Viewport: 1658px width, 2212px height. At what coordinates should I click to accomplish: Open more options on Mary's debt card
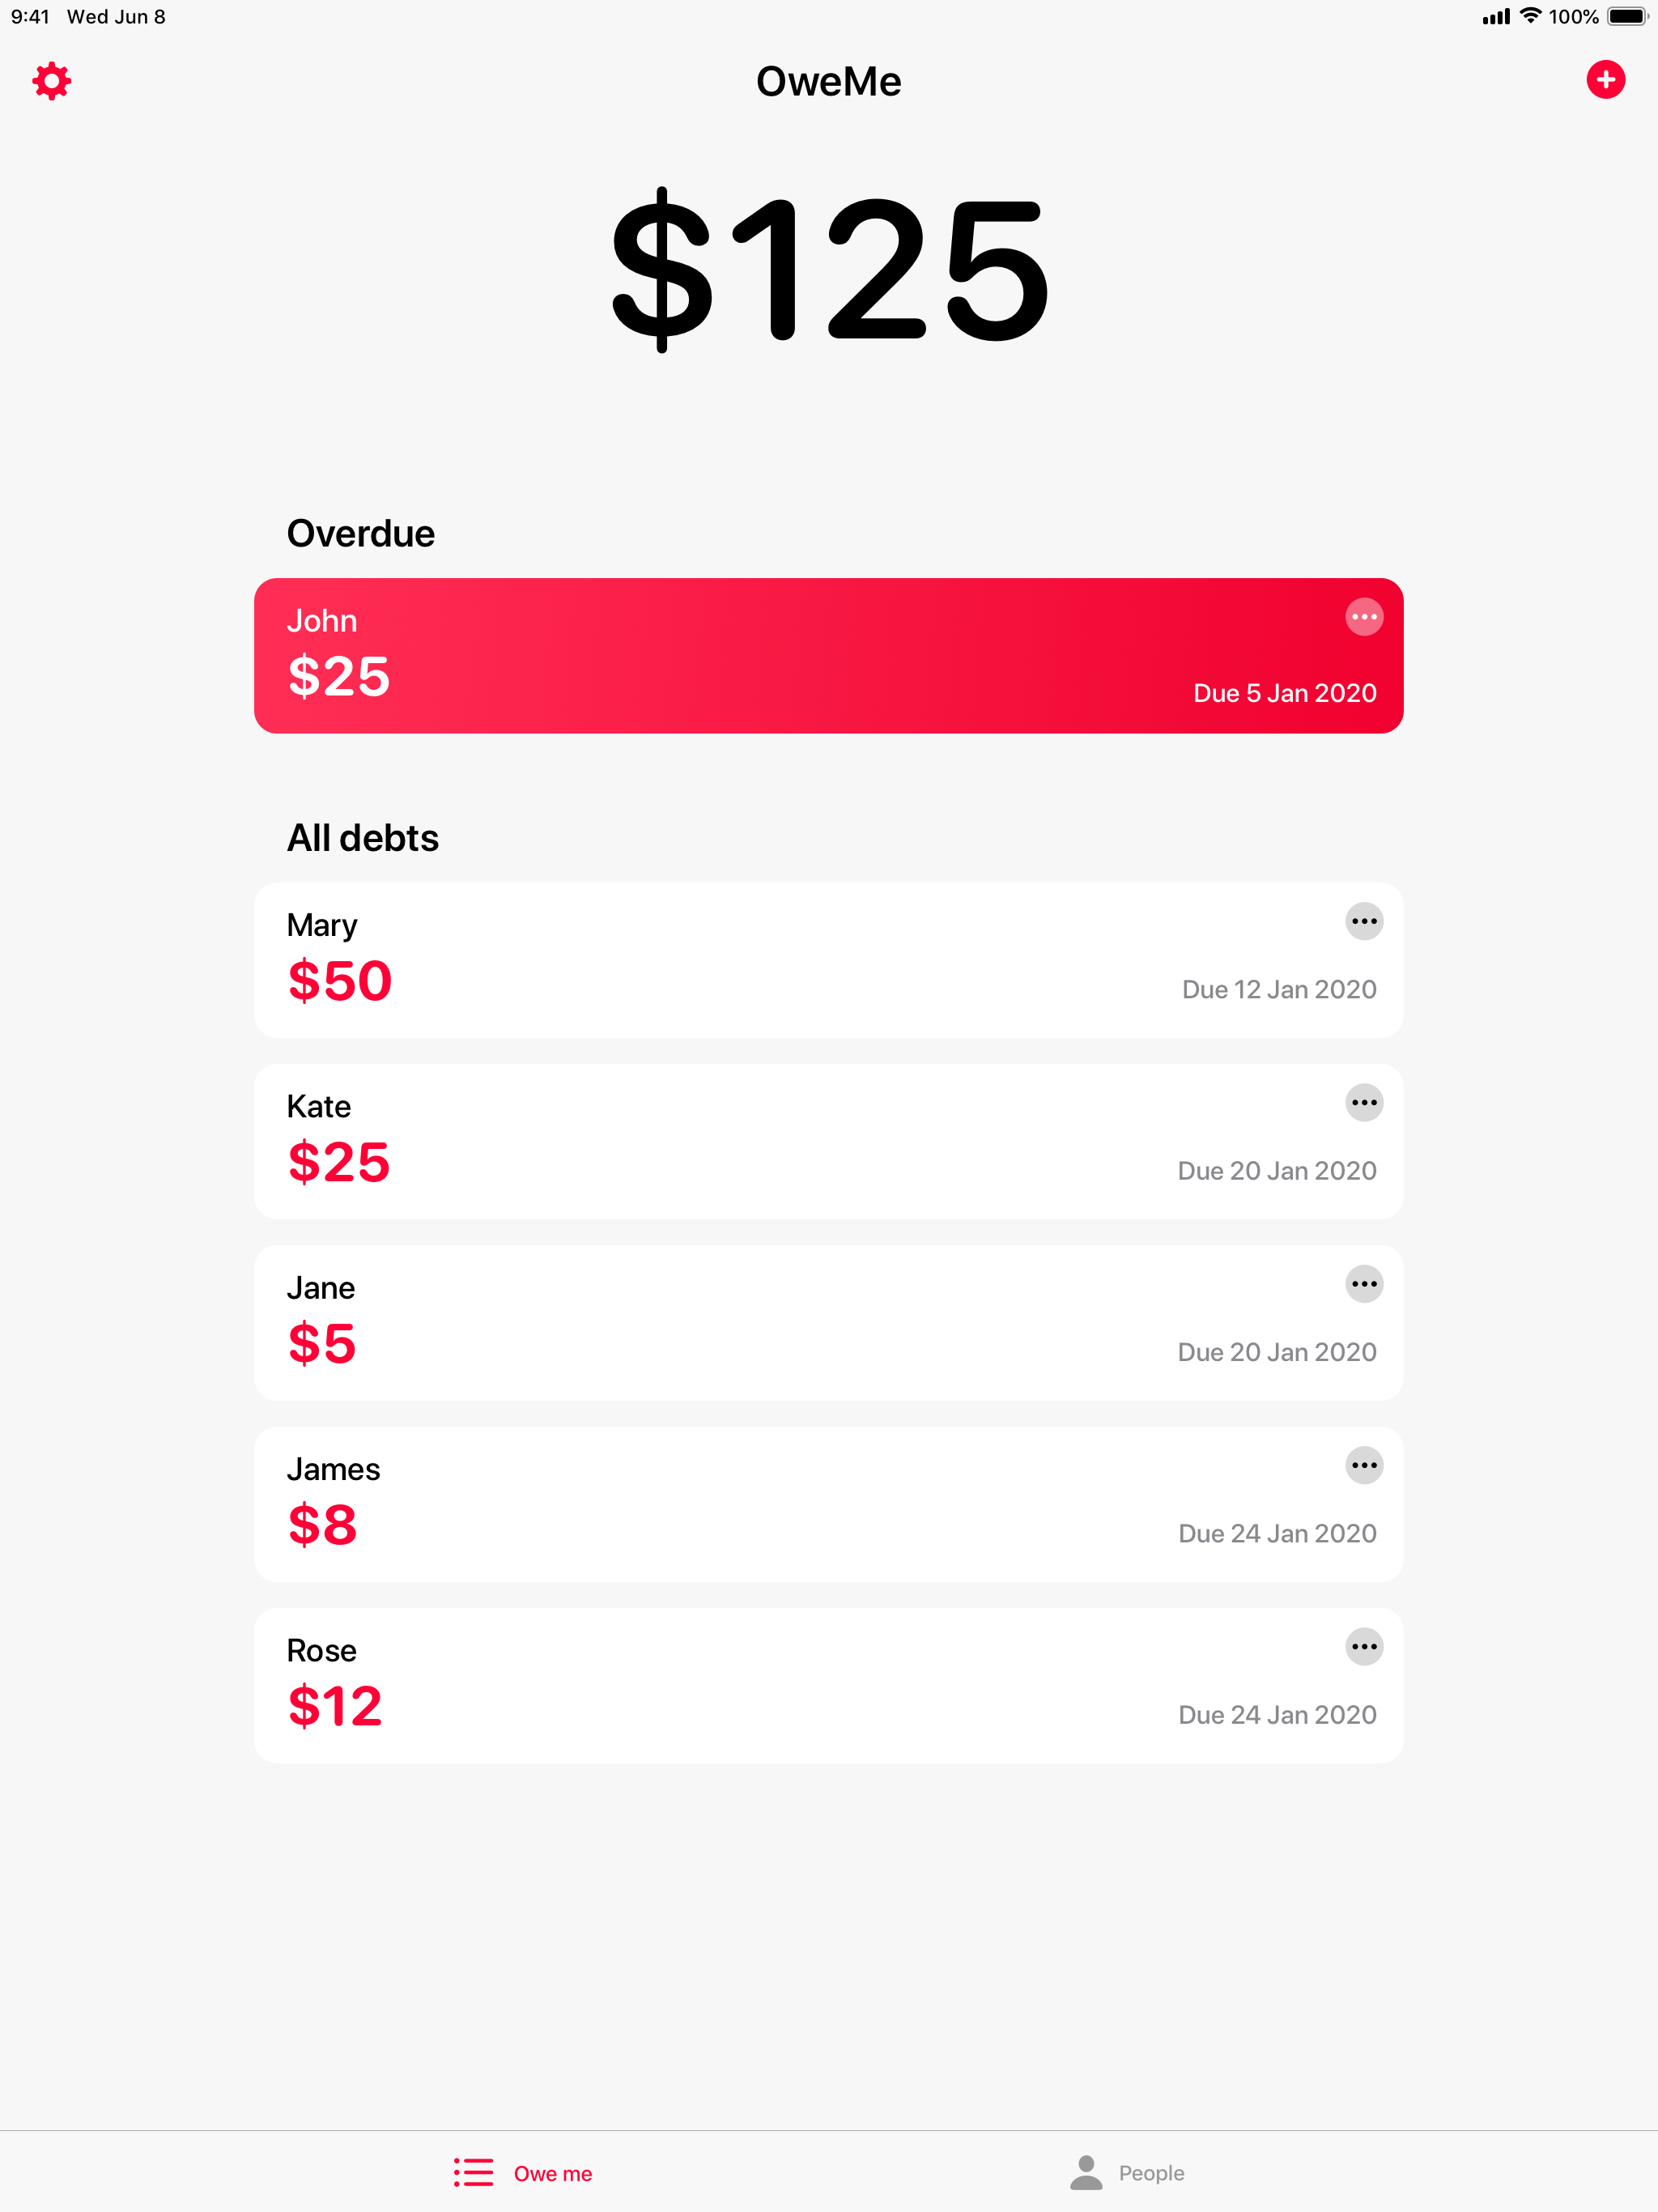coord(1364,921)
